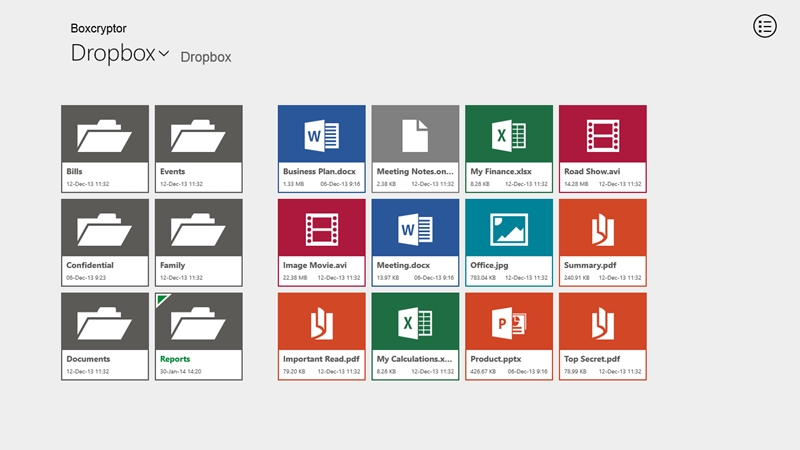Open My Calculations Excel icon
The width and height of the screenshot is (800, 450).
point(415,323)
